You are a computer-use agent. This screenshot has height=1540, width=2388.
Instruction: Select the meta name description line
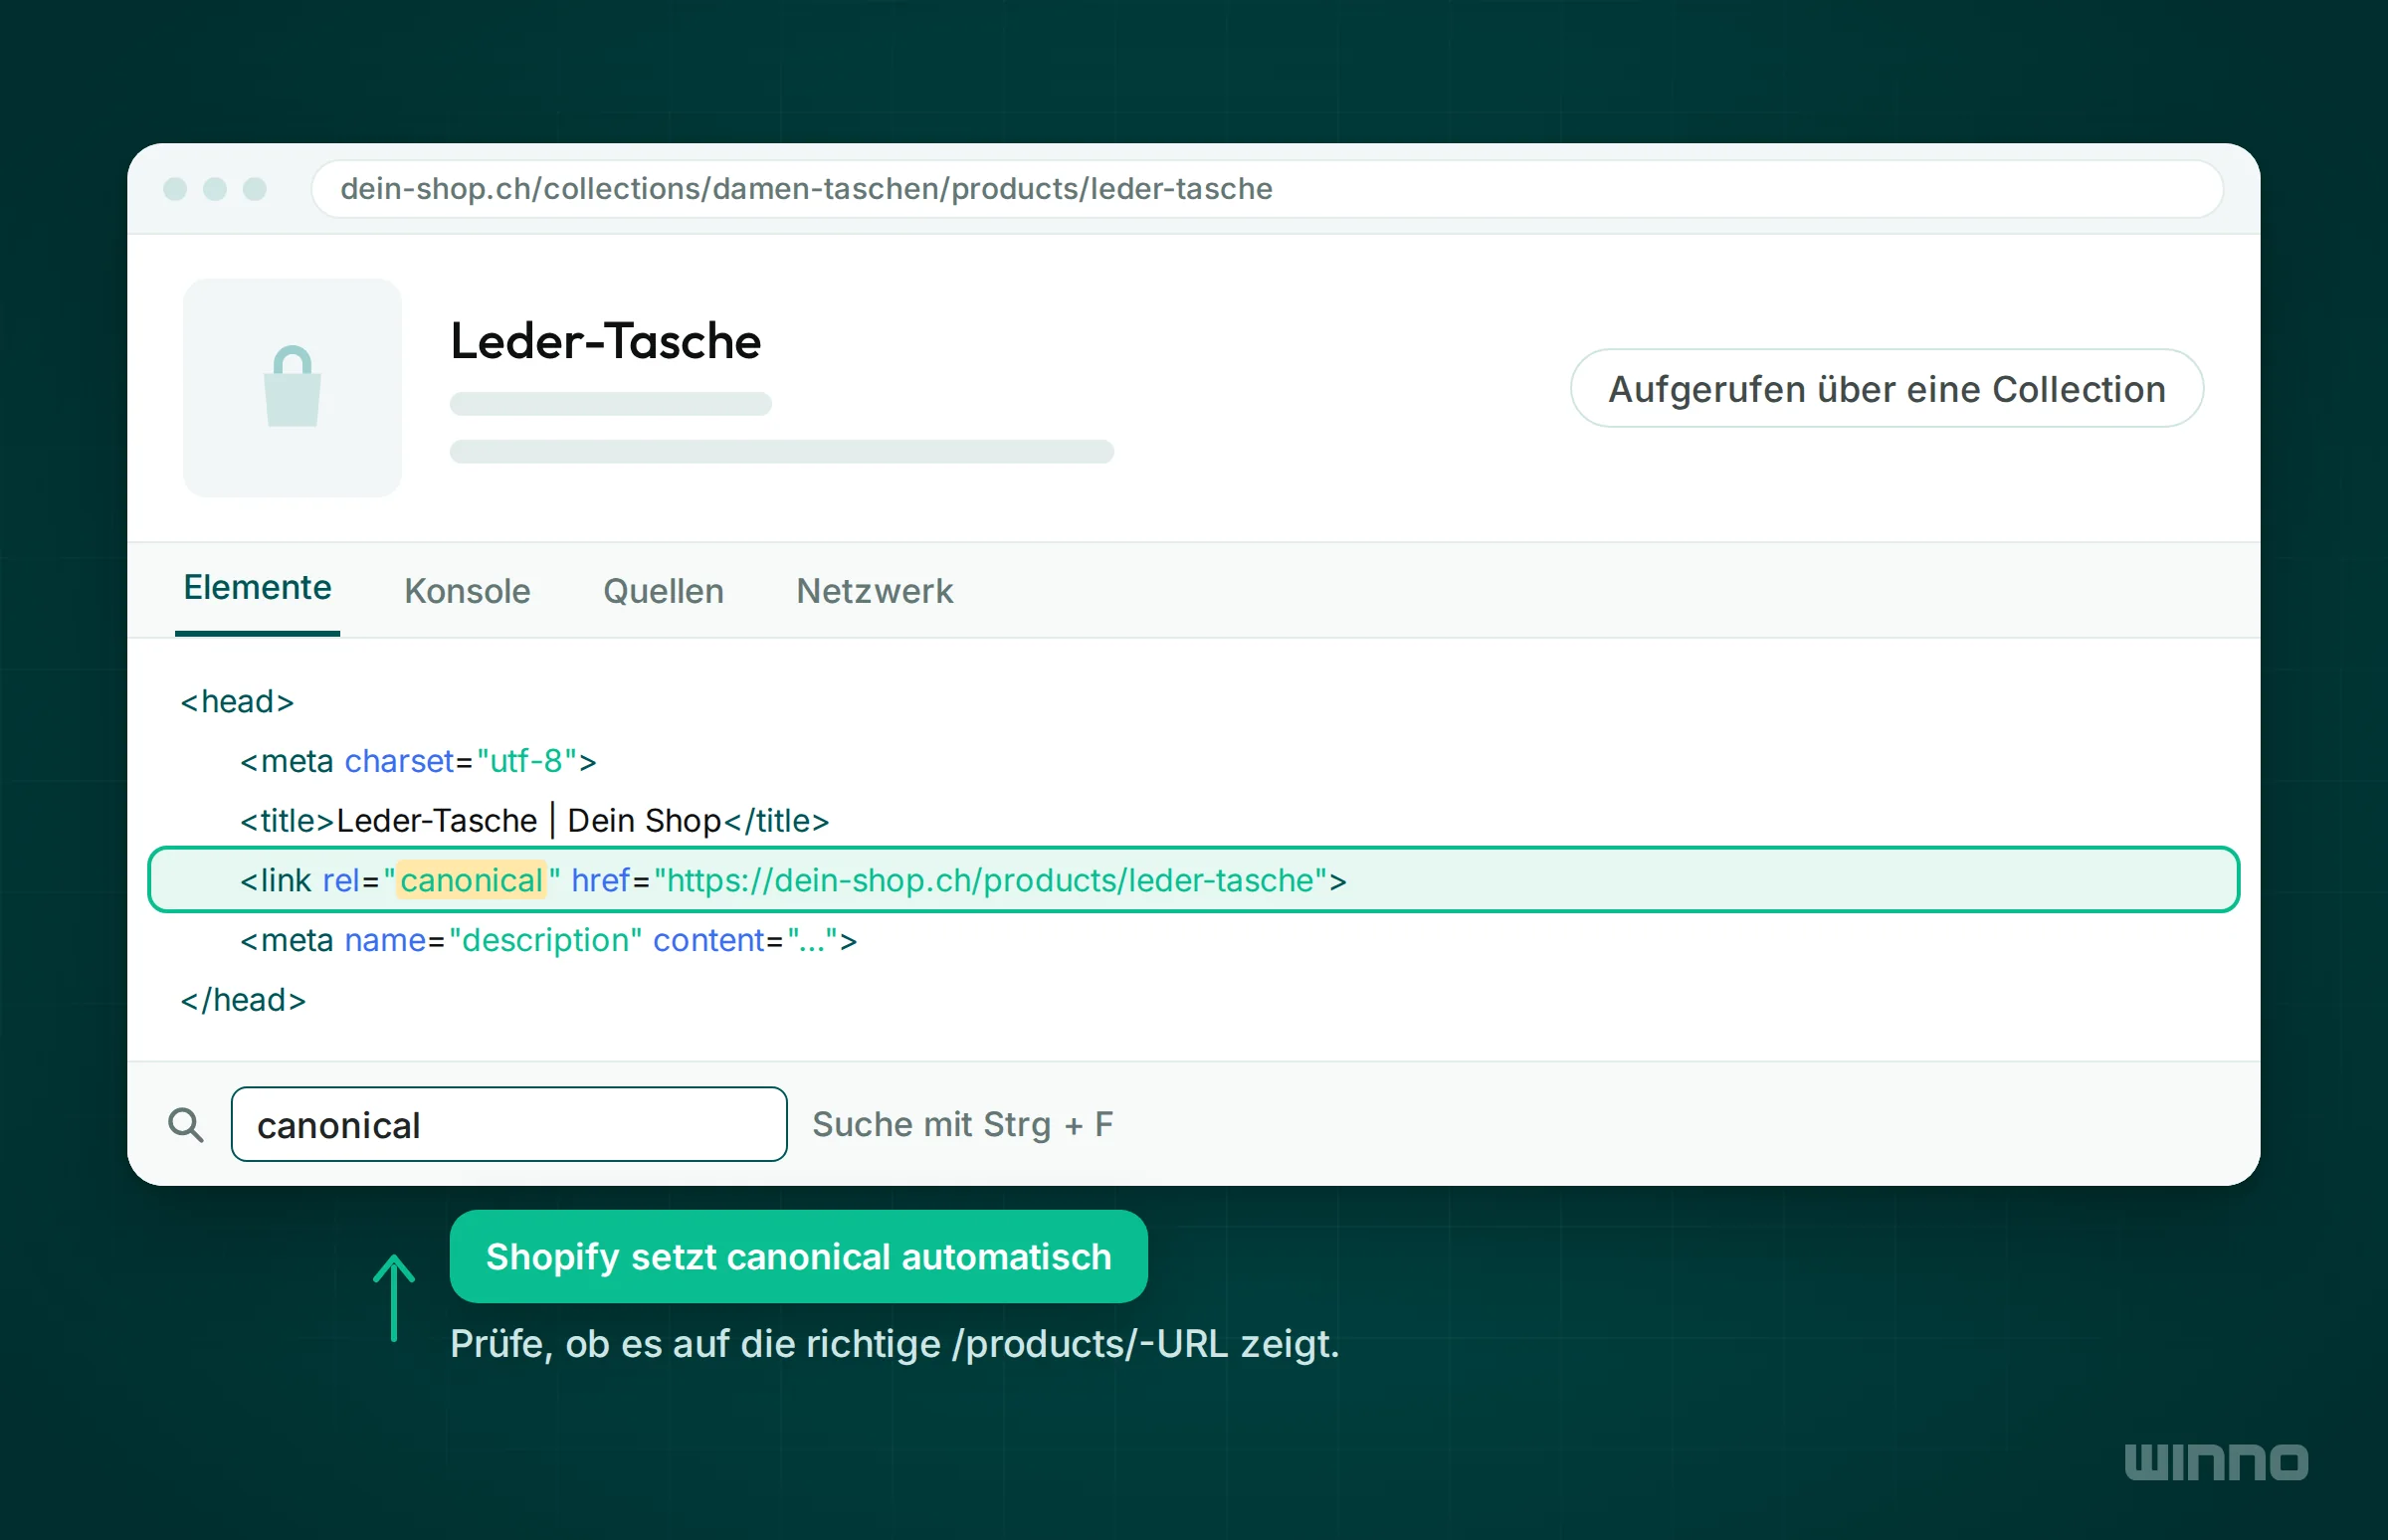tap(548, 940)
